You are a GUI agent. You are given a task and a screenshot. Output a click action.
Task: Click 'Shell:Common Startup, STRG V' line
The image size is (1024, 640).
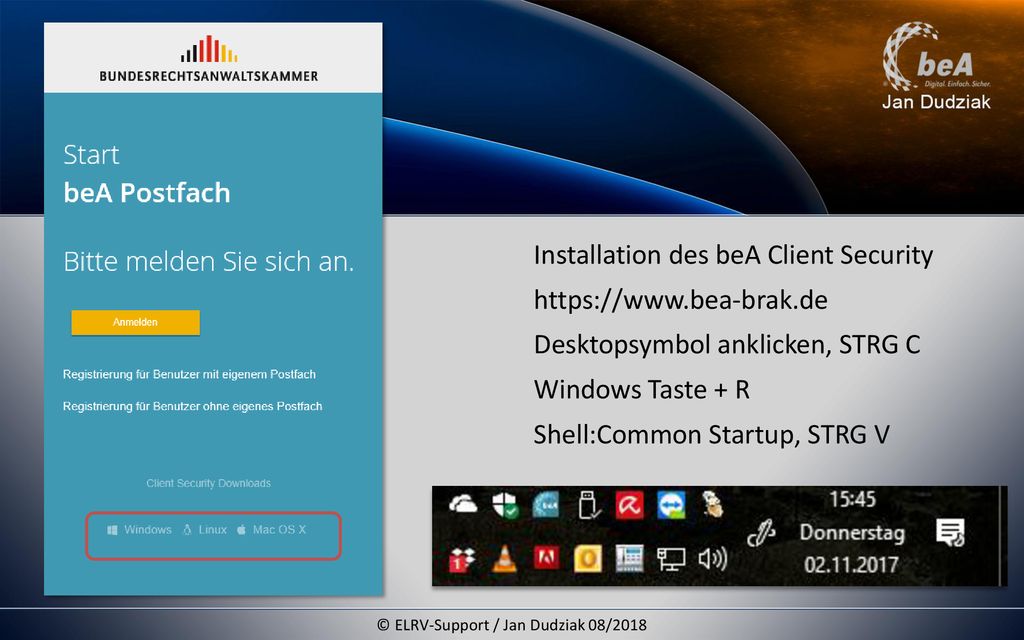pos(711,434)
